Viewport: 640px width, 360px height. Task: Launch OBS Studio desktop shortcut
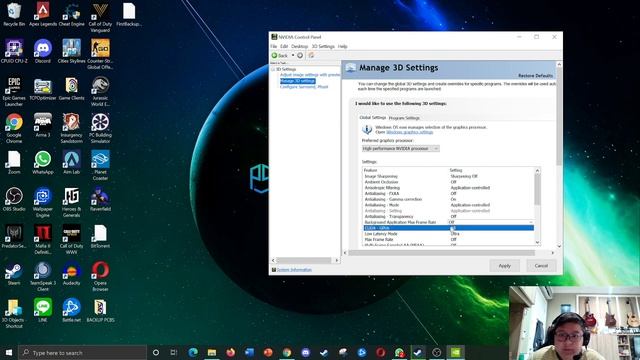point(14,199)
